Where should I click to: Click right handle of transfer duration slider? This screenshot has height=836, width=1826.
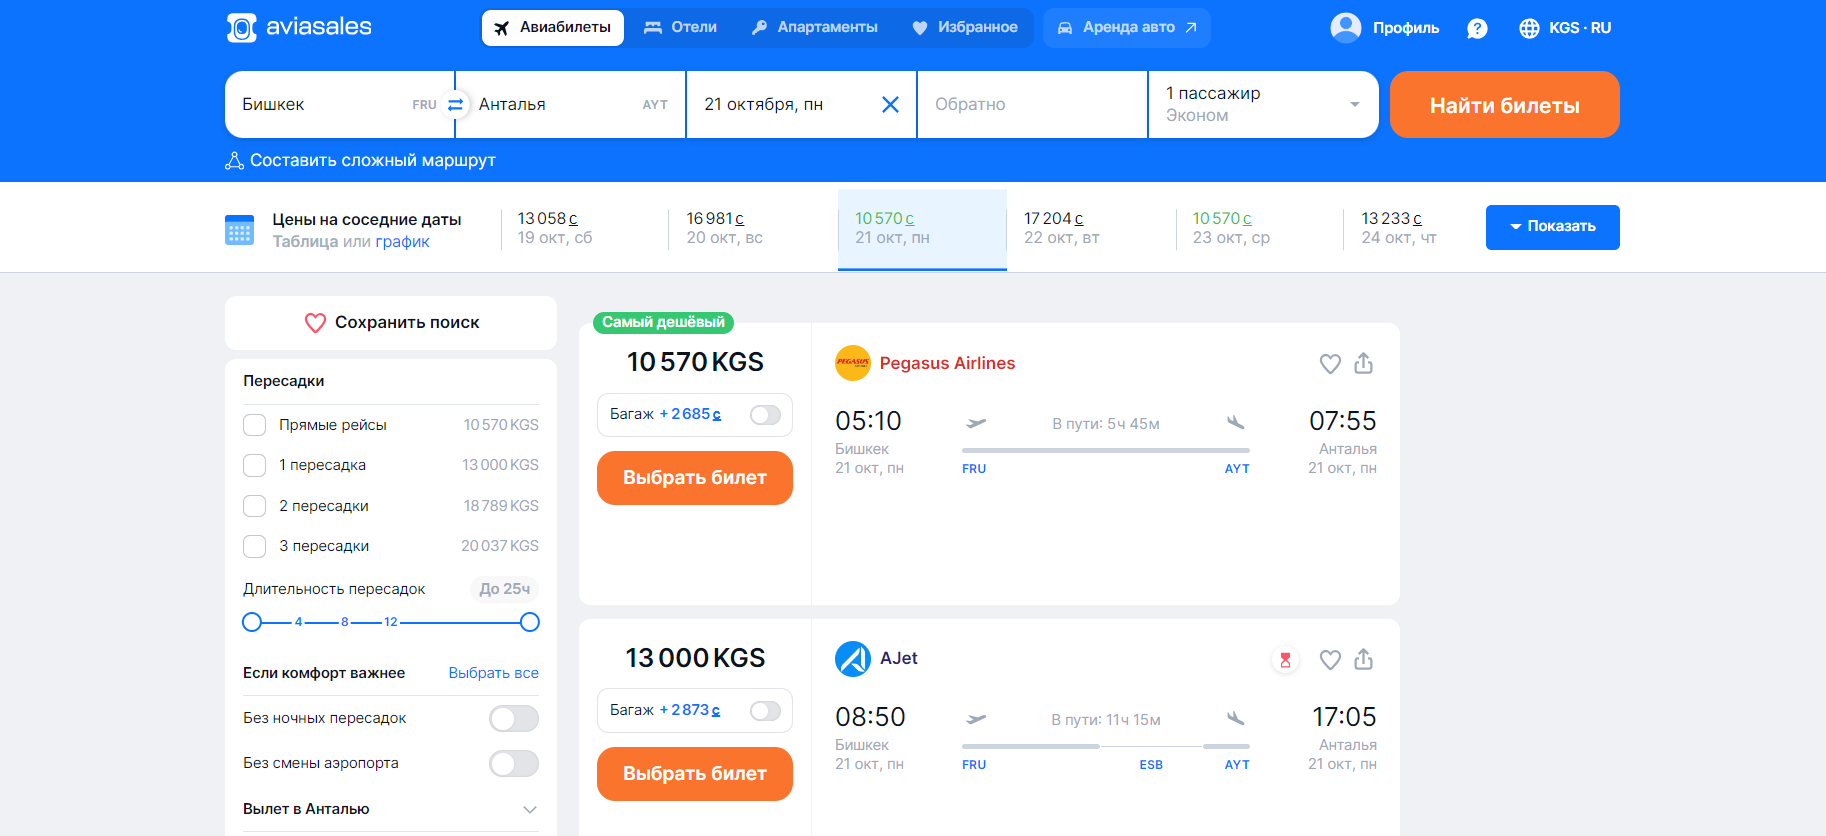pyautogui.click(x=530, y=622)
